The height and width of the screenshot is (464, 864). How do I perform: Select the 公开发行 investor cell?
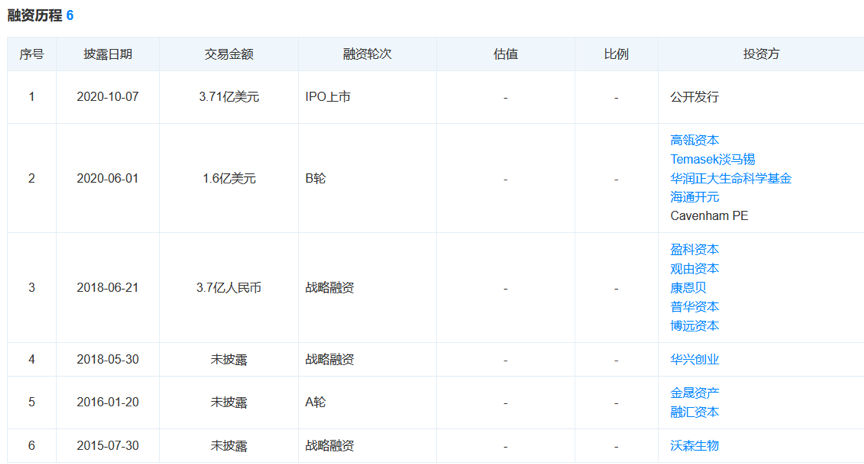(x=694, y=97)
